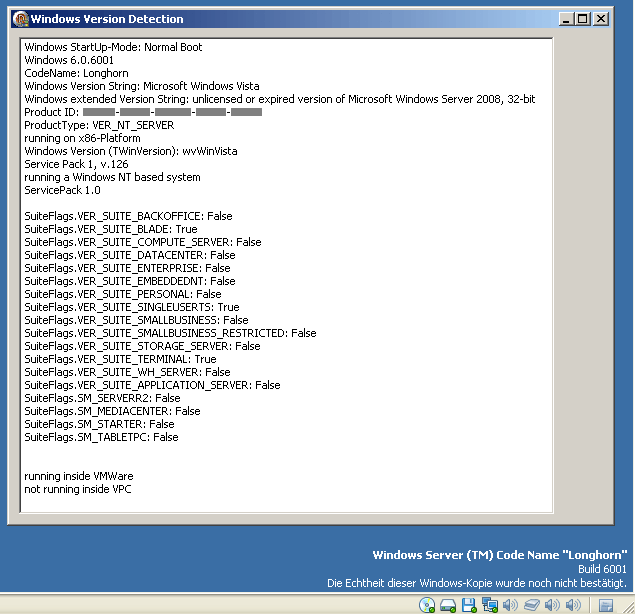
Task: Click the VMware floppy drive status icon
Action: [x=469, y=605]
